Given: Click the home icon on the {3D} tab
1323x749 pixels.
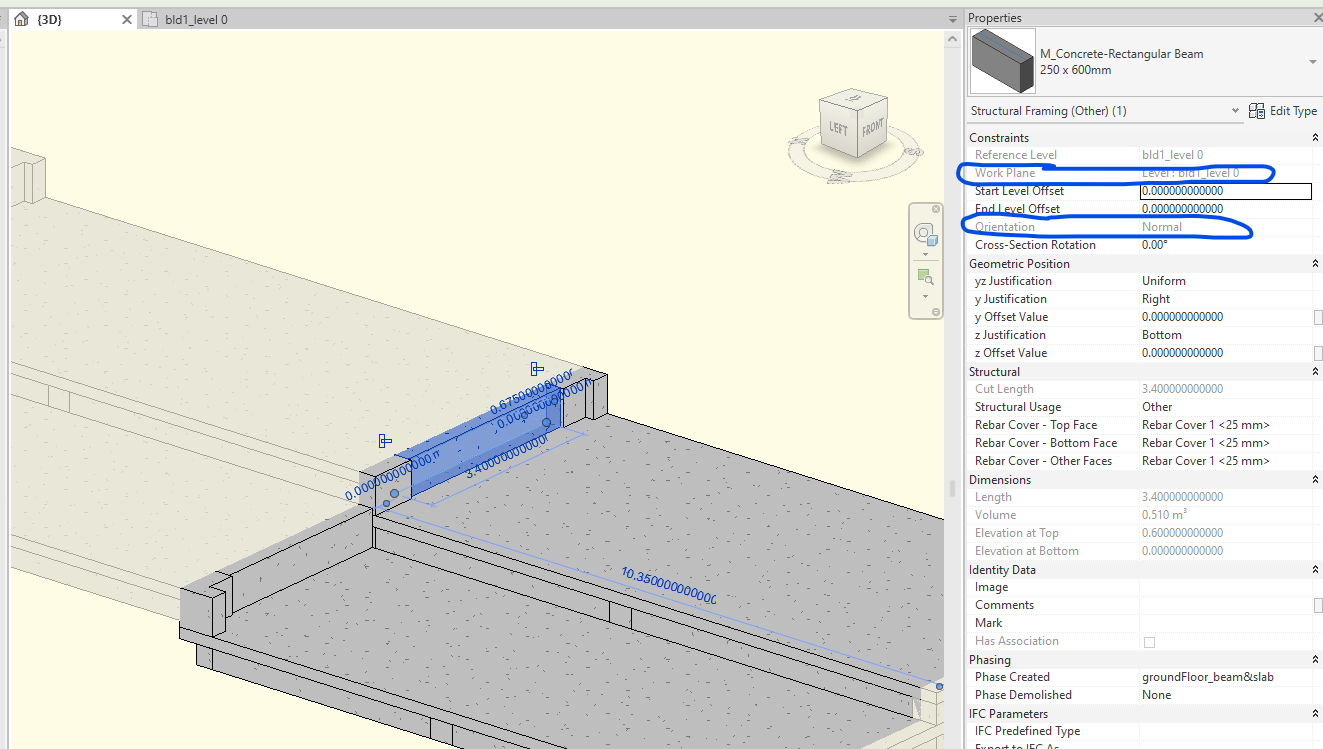Looking at the screenshot, I should tap(21, 19).
